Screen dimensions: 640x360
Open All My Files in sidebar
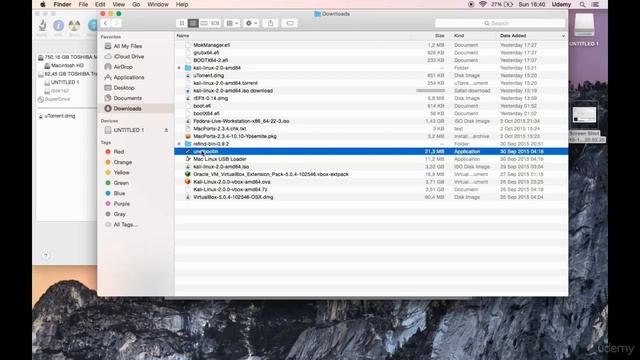click(128, 46)
